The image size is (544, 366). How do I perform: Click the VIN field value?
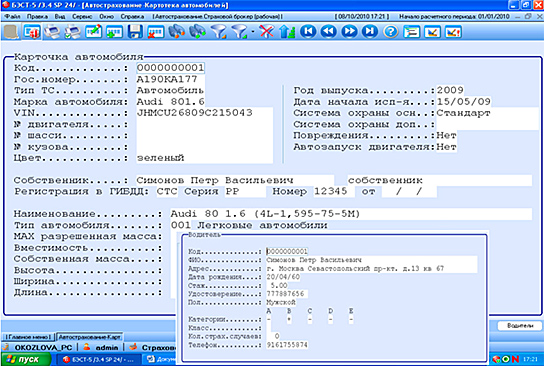204,113
